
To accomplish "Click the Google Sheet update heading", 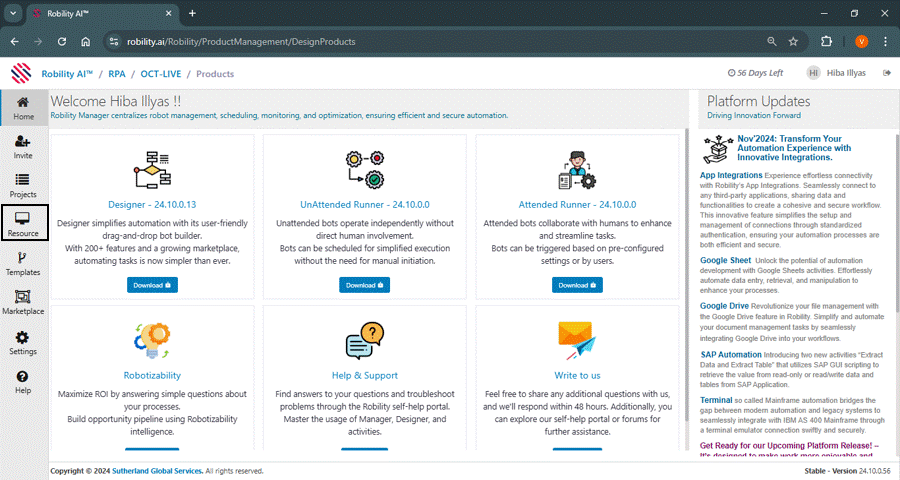I will pos(725,260).
